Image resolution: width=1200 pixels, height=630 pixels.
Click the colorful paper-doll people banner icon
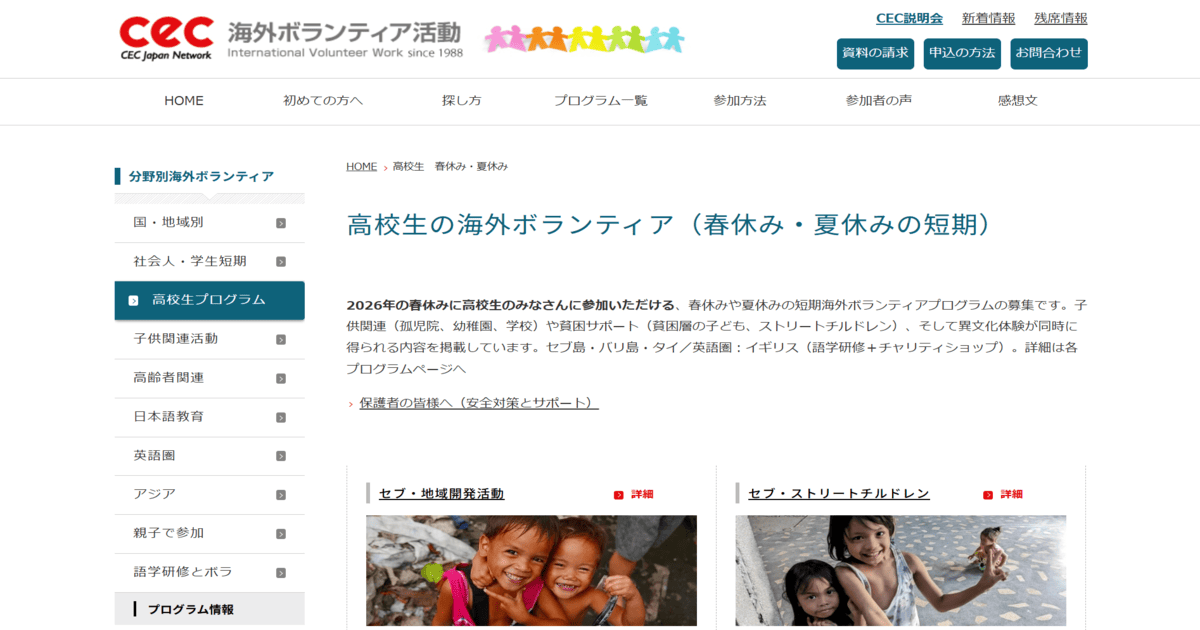(585, 39)
